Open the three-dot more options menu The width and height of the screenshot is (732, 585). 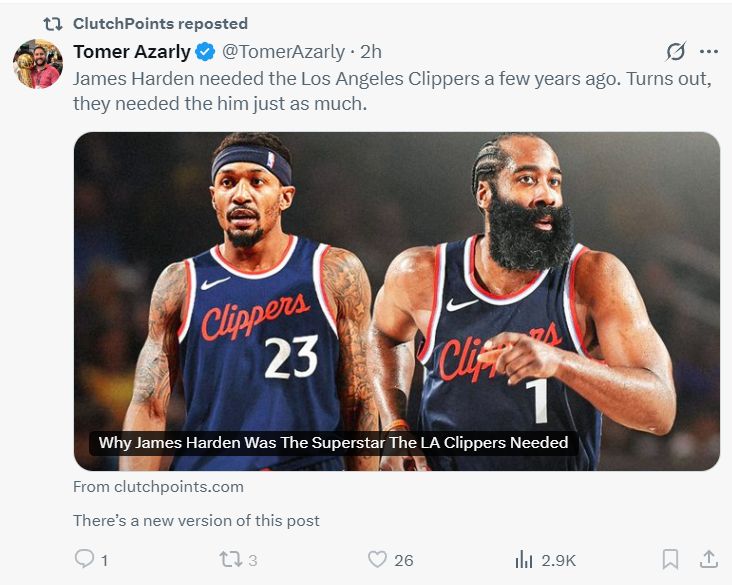(x=709, y=52)
